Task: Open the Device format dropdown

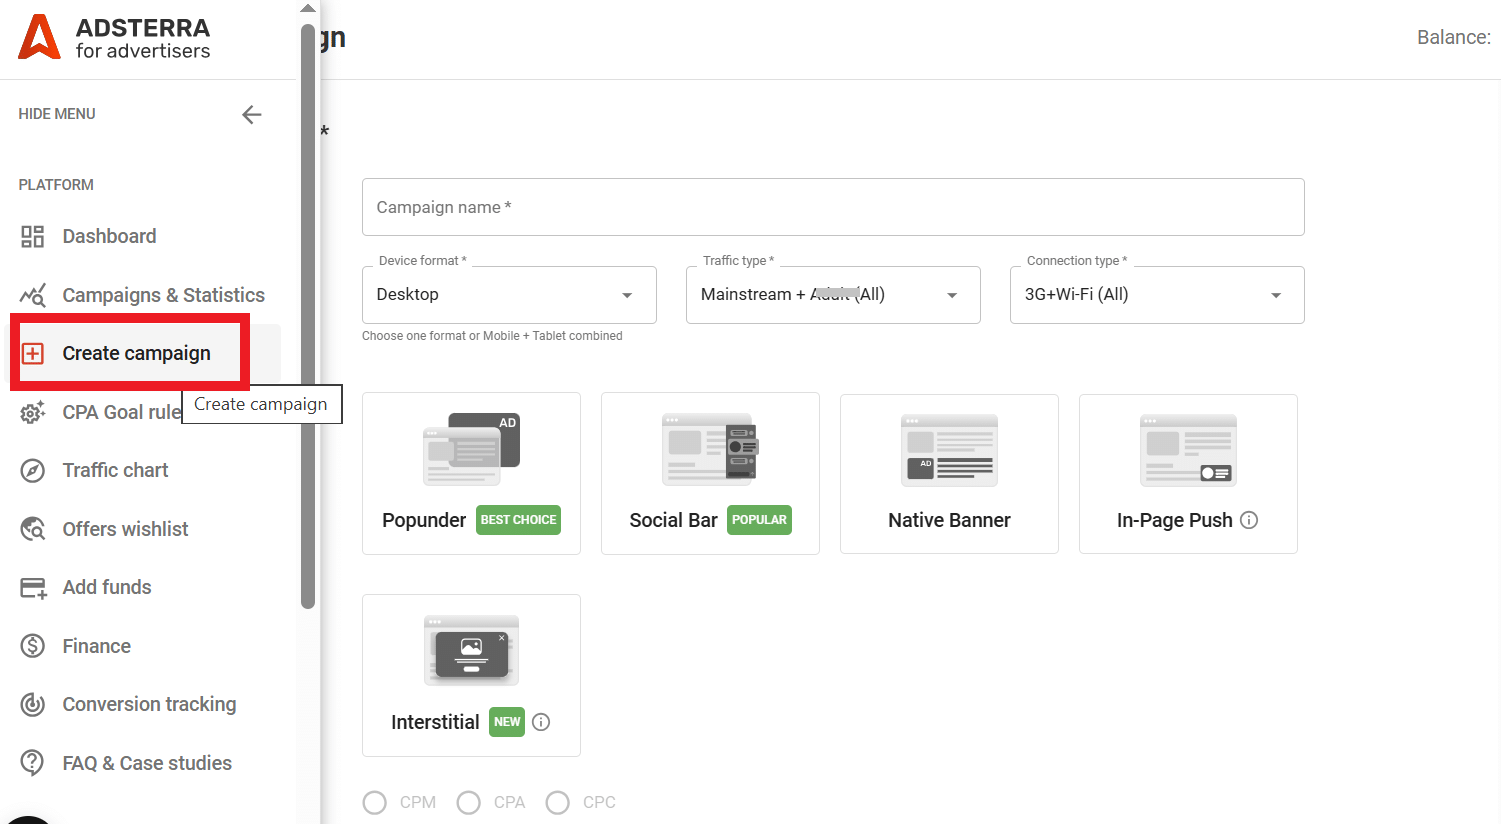Action: [509, 295]
